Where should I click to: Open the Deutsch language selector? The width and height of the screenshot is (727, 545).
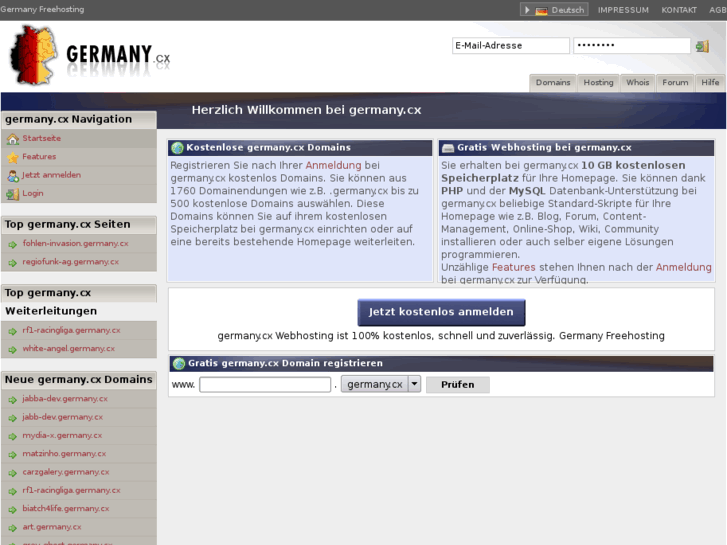554,10
